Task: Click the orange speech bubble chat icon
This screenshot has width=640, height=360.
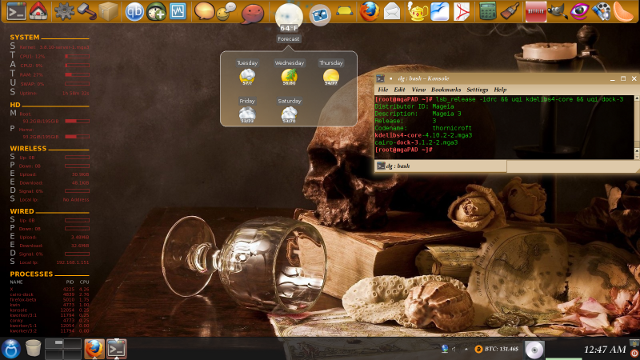Action: pyautogui.click(x=204, y=11)
